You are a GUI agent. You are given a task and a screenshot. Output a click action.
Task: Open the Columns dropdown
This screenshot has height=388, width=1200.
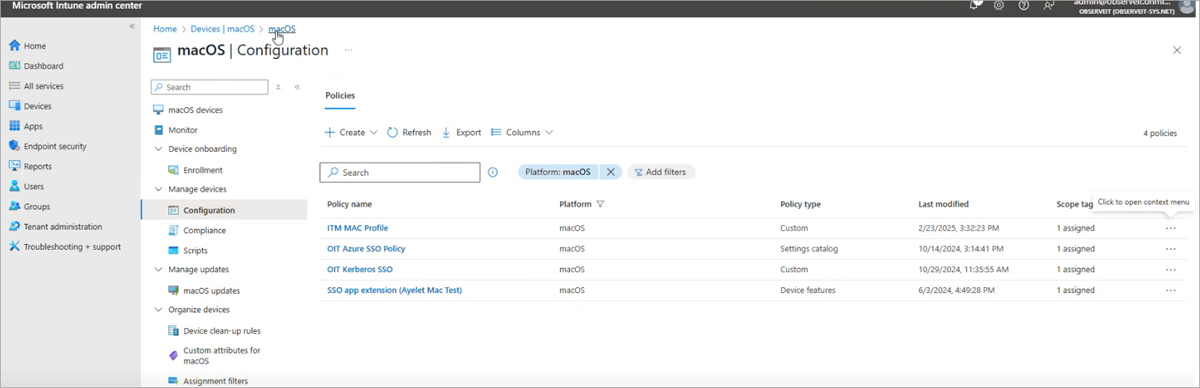tap(522, 132)
